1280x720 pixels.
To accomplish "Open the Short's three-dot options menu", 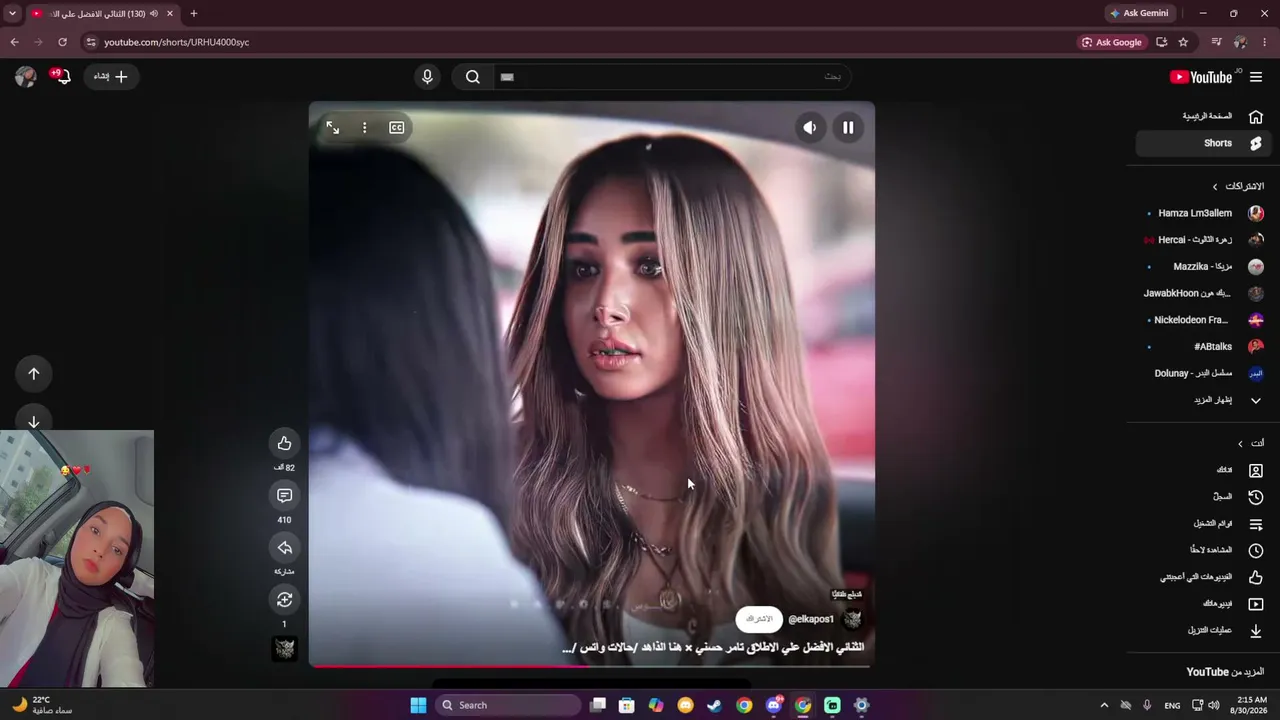I will [x=365, y=128].
